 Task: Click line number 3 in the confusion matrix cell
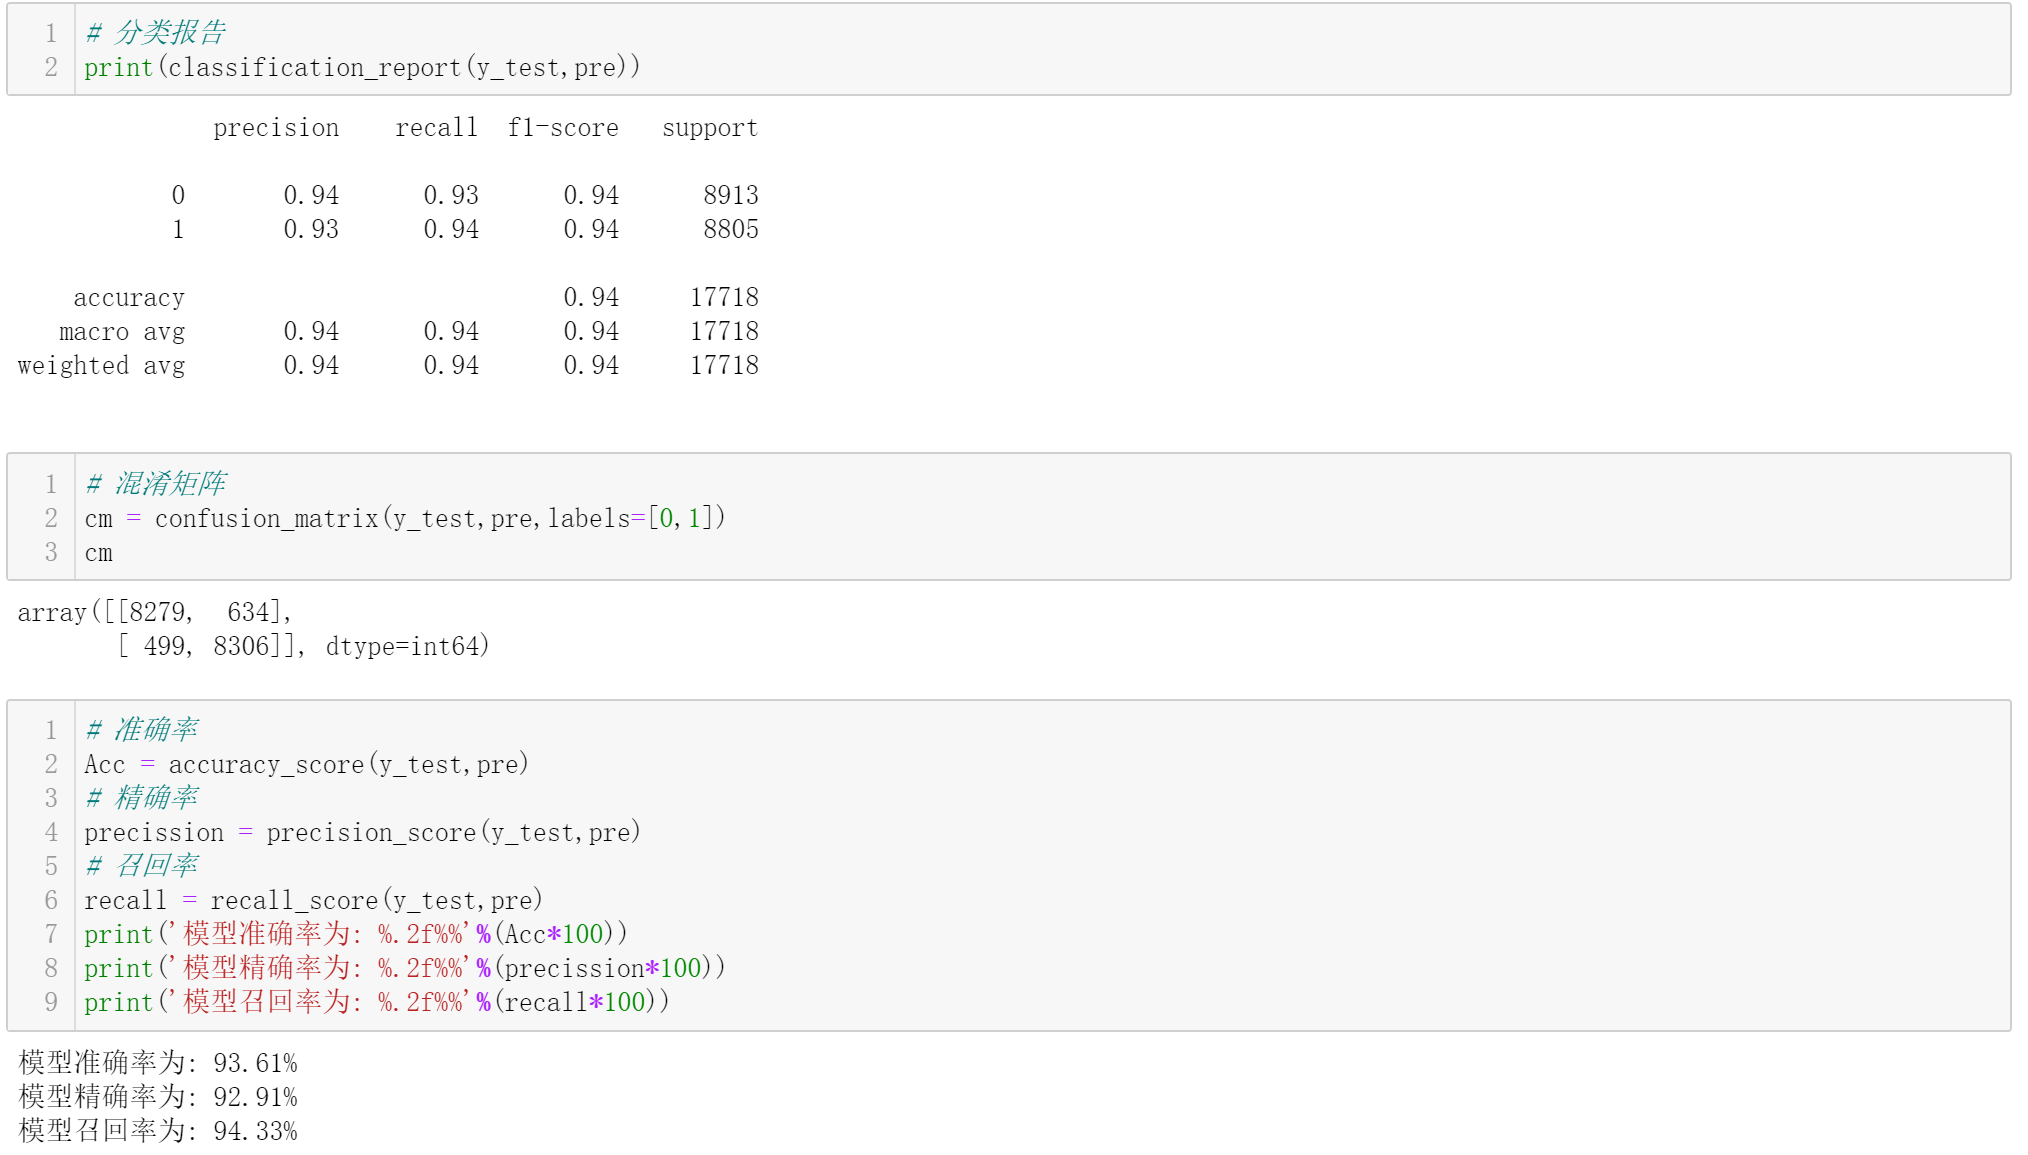tap(51, 553)
